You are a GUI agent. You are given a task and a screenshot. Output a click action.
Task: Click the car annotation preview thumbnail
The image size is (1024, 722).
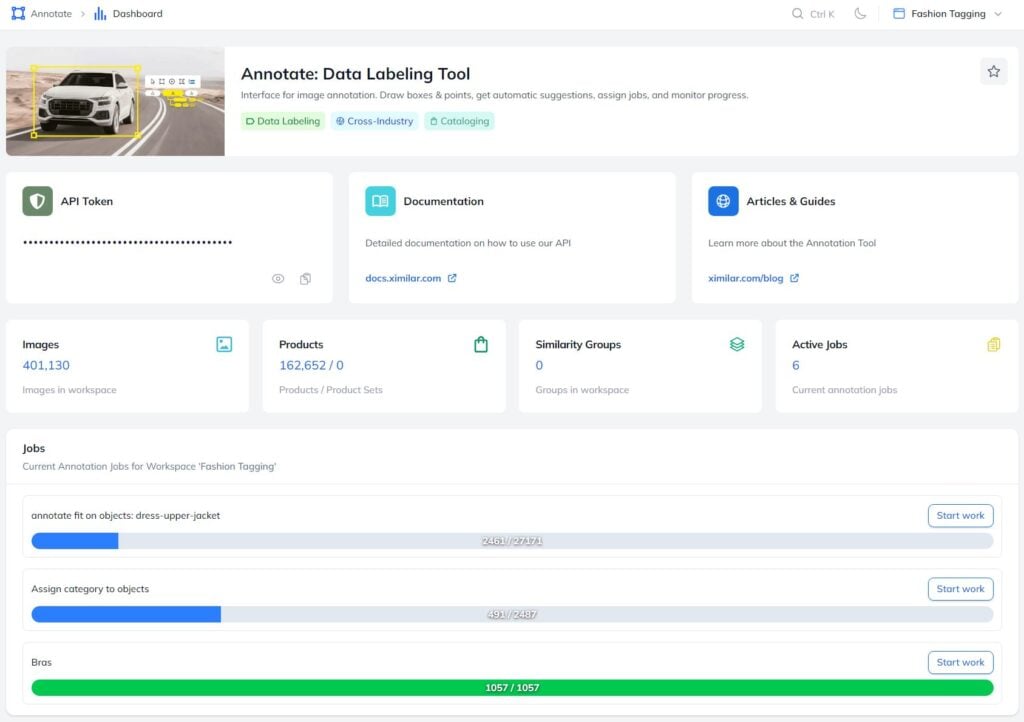(x=115, y=101)
